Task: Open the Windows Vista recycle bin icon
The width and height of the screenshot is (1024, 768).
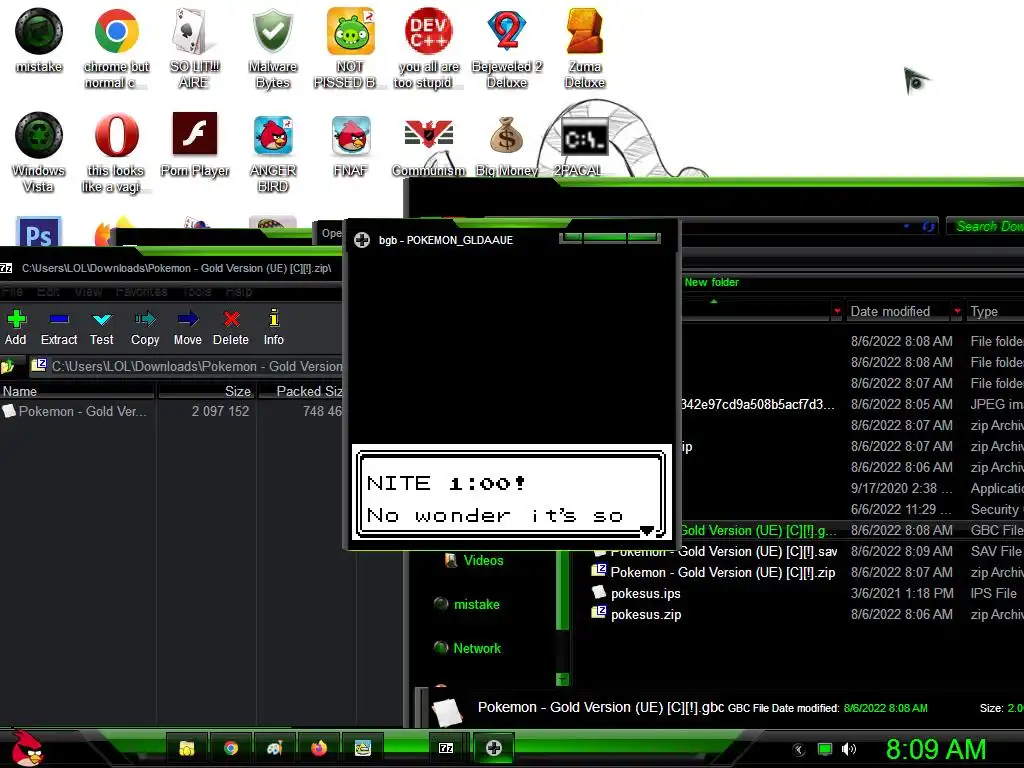Action: (39, 153)
